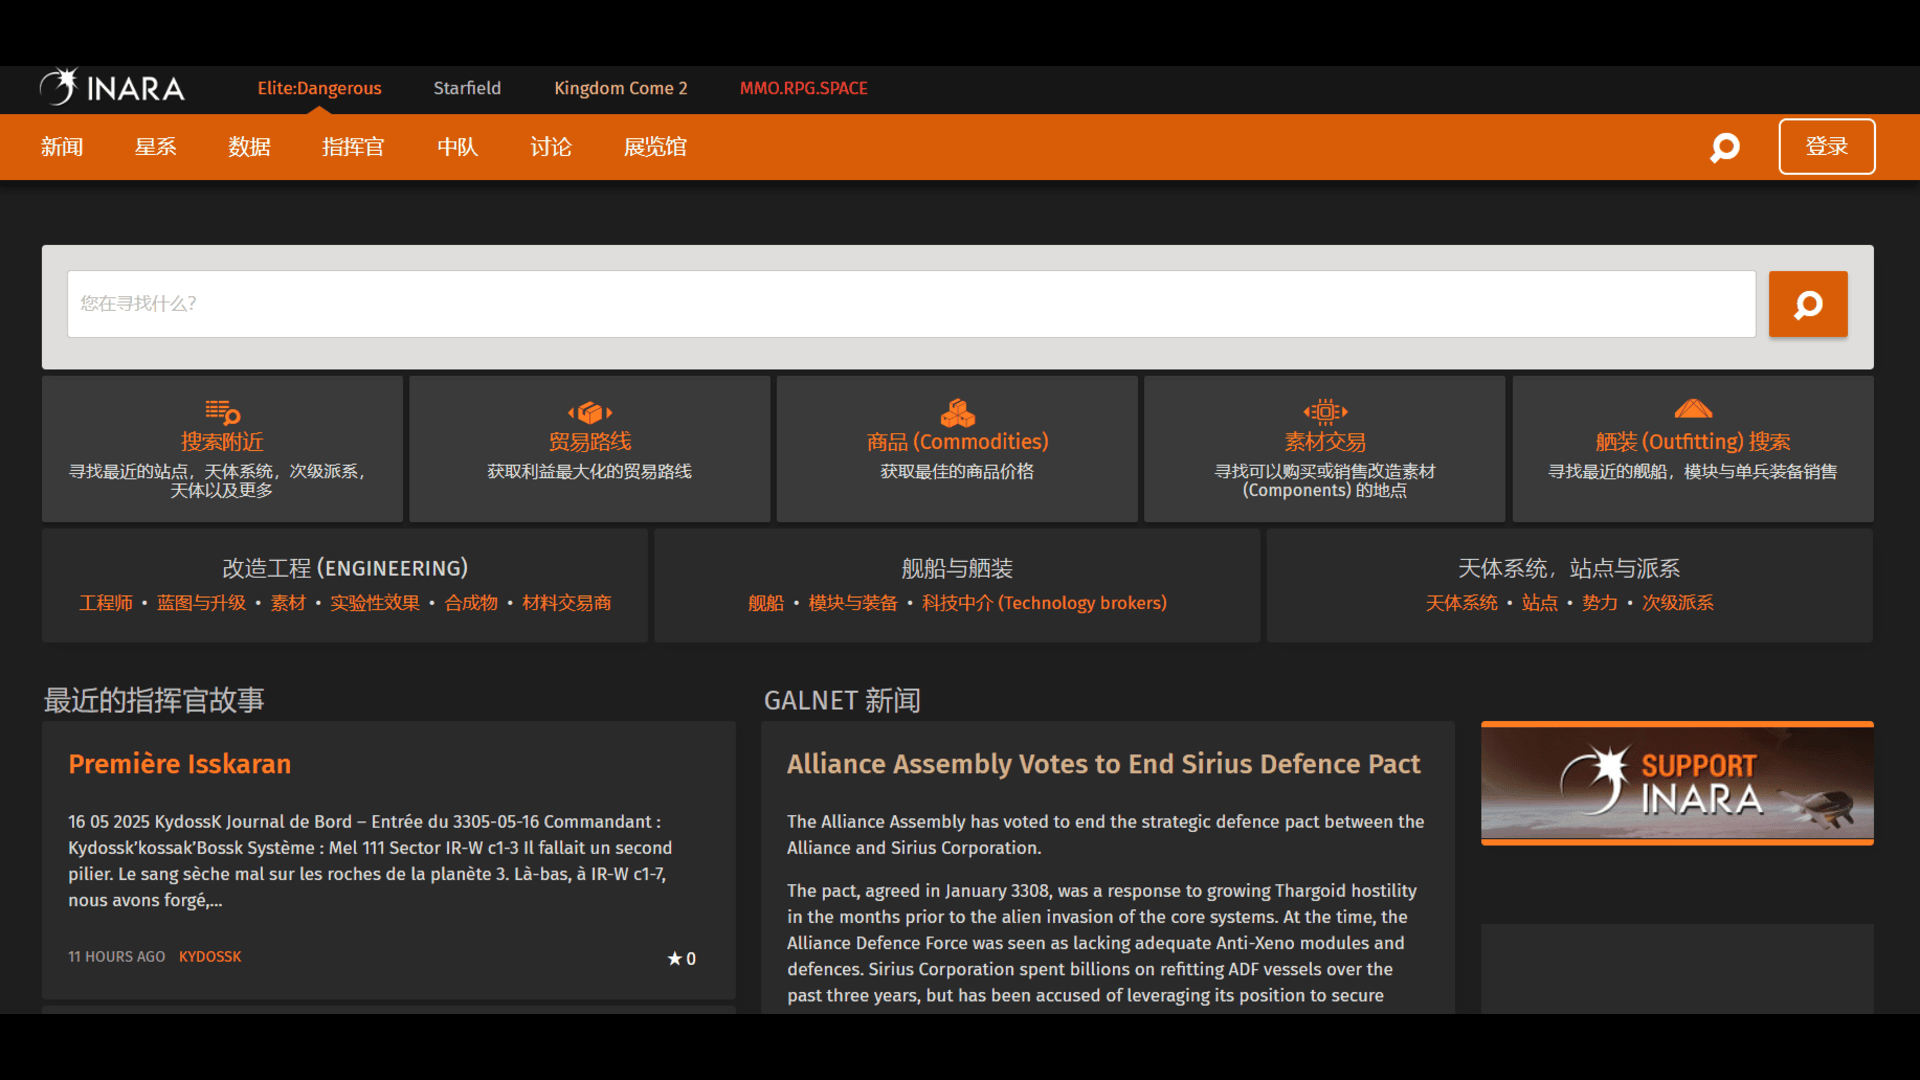The image size is (1920, 1080).
Task: Open the 舰船 link
Action: tap(766, 603)
